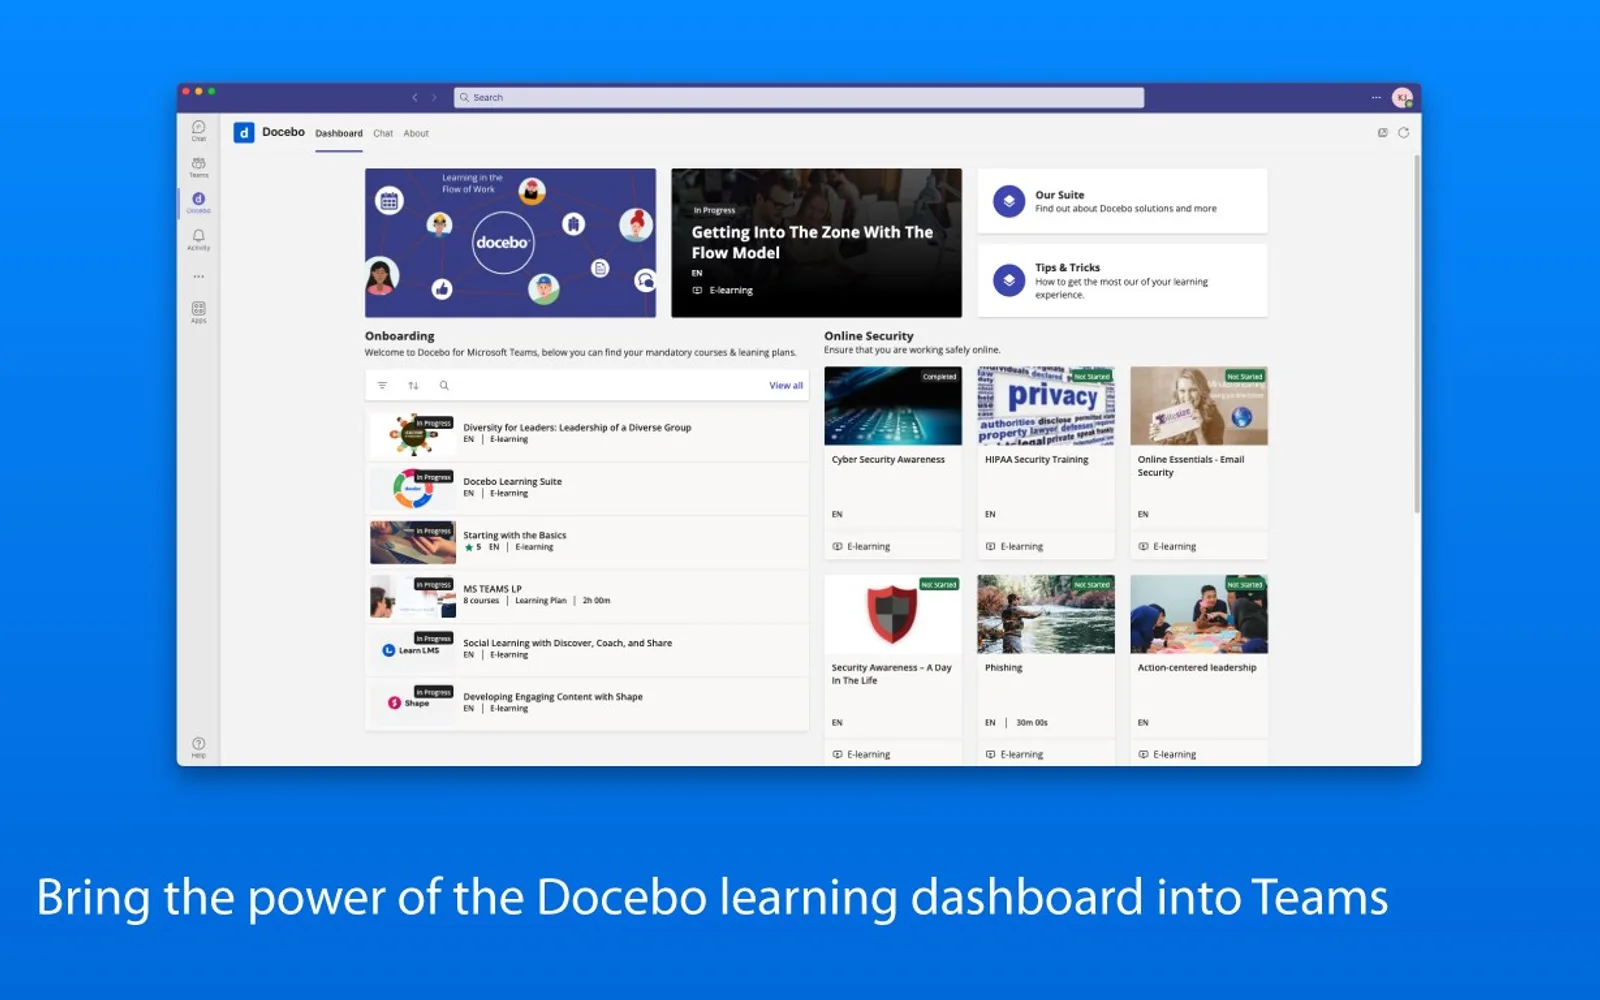Open HIPAA Security Training privacy thumbnail
This screenshot has height=1000, width=1600.
1046,406
